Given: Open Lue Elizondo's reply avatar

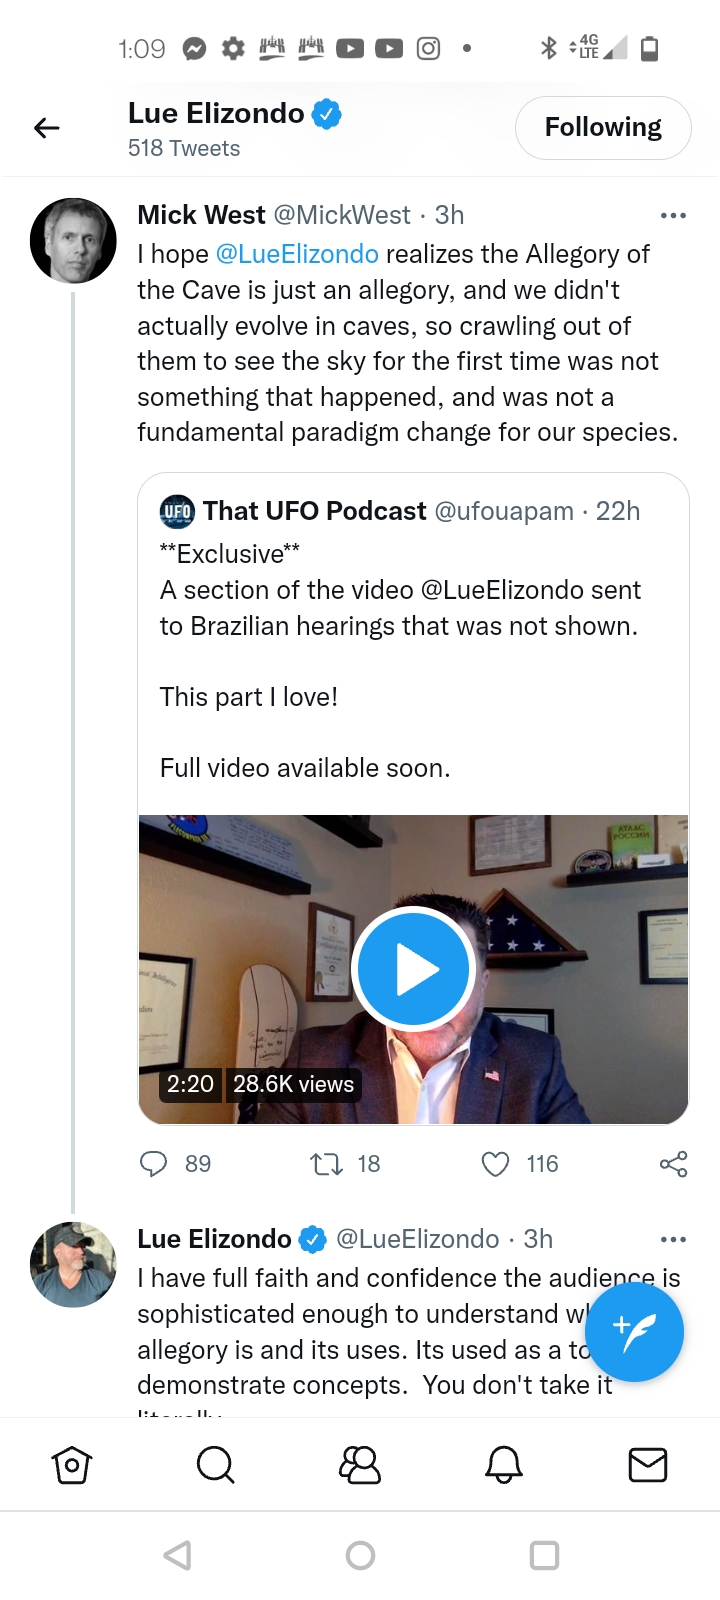Looking at the screenshot, I should coord(73,1264).
